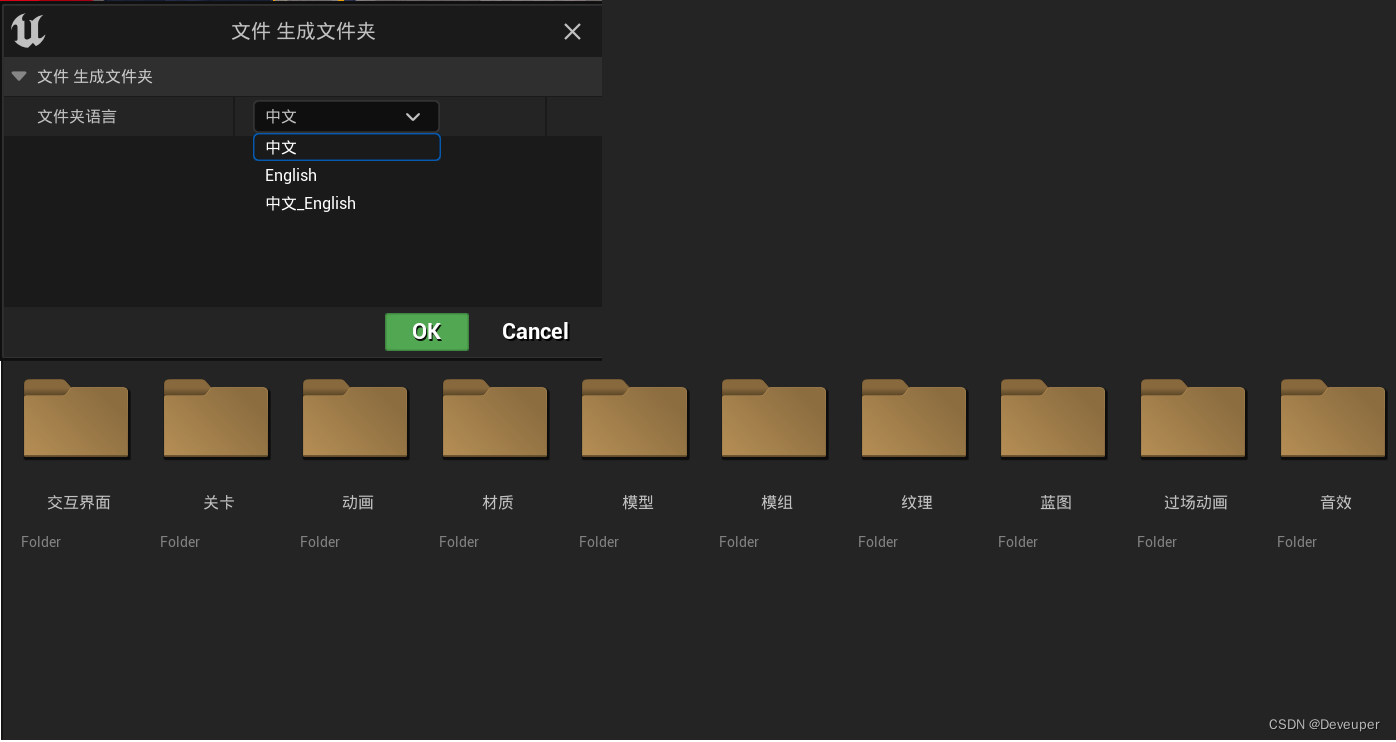This screenshot has height=742, width=1396.
Task: Select English option in dropdown list
Action: point(346,175)
